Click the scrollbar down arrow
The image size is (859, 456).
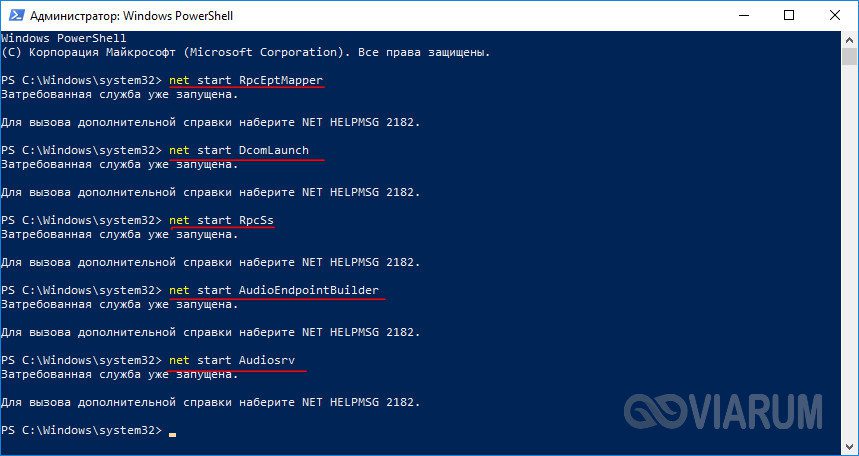[x=850, y=447]
